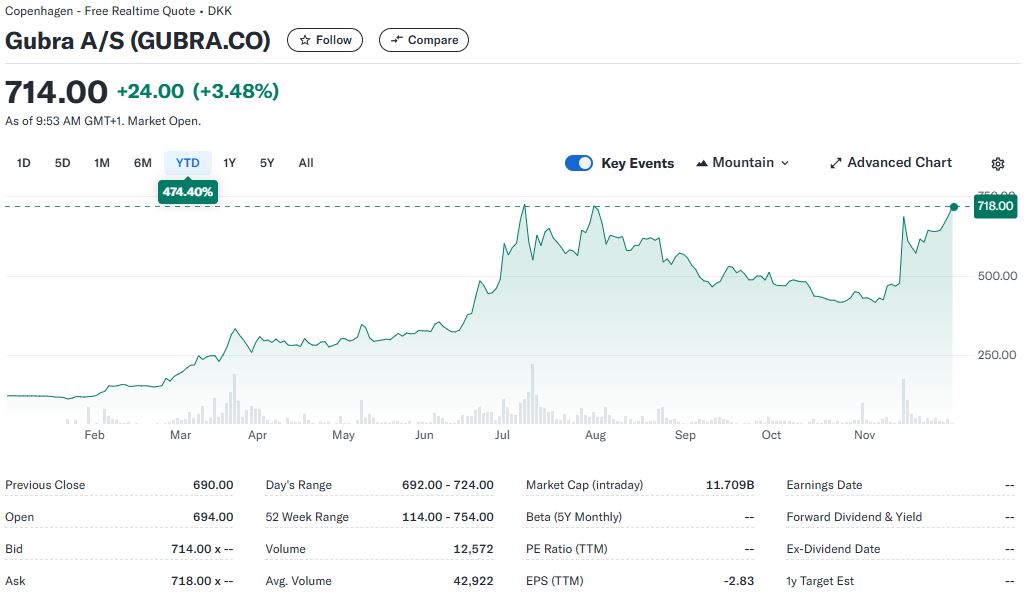Click the Bid value 714.00 x --
The image size is (1033, 608).
[x=202, y=549]
